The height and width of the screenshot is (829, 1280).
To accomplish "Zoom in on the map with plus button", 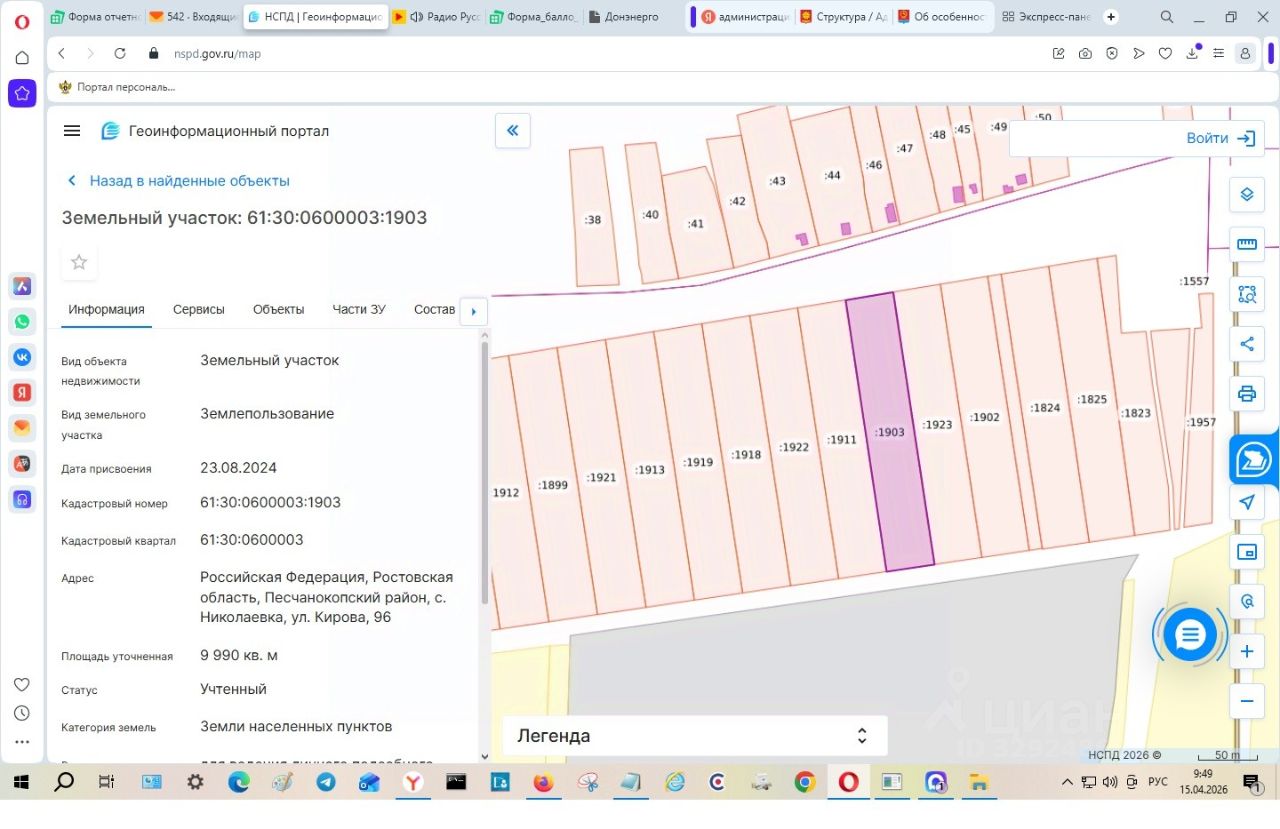I will click(1246, 652).
